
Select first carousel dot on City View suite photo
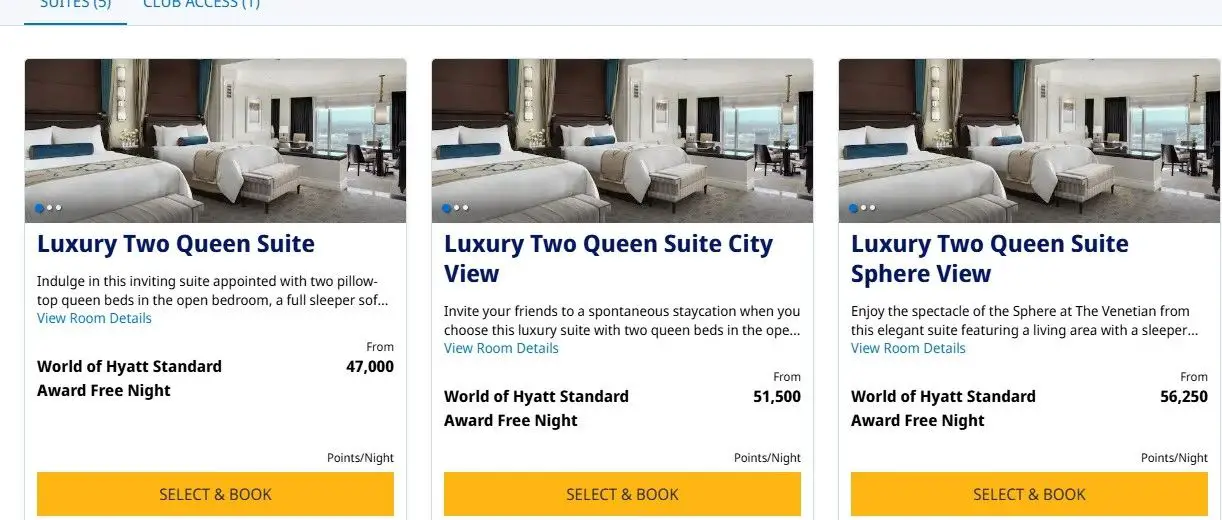tap(446, 208)
